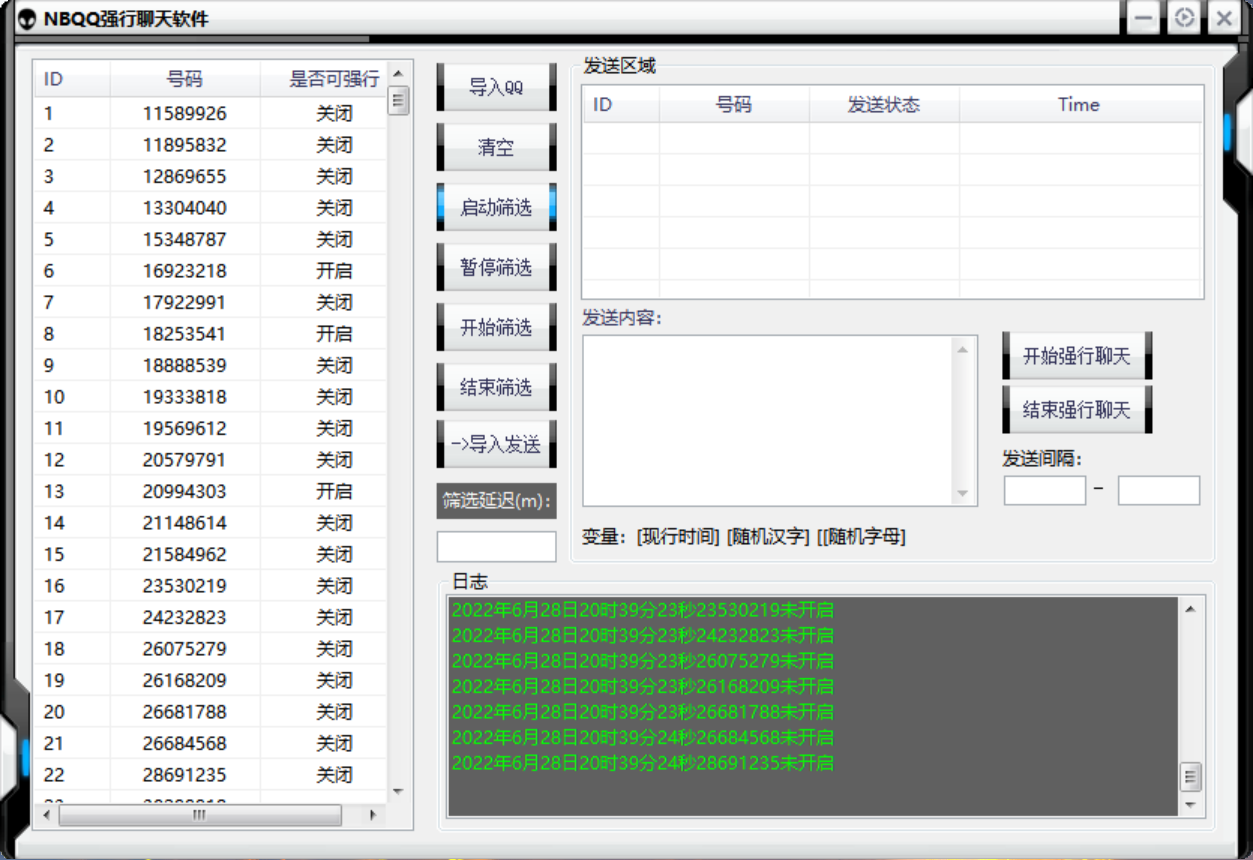Screen dimensions: 1253x860
Task: Pause filtering with 暂停筛选
Action: [x=496, y=268]
